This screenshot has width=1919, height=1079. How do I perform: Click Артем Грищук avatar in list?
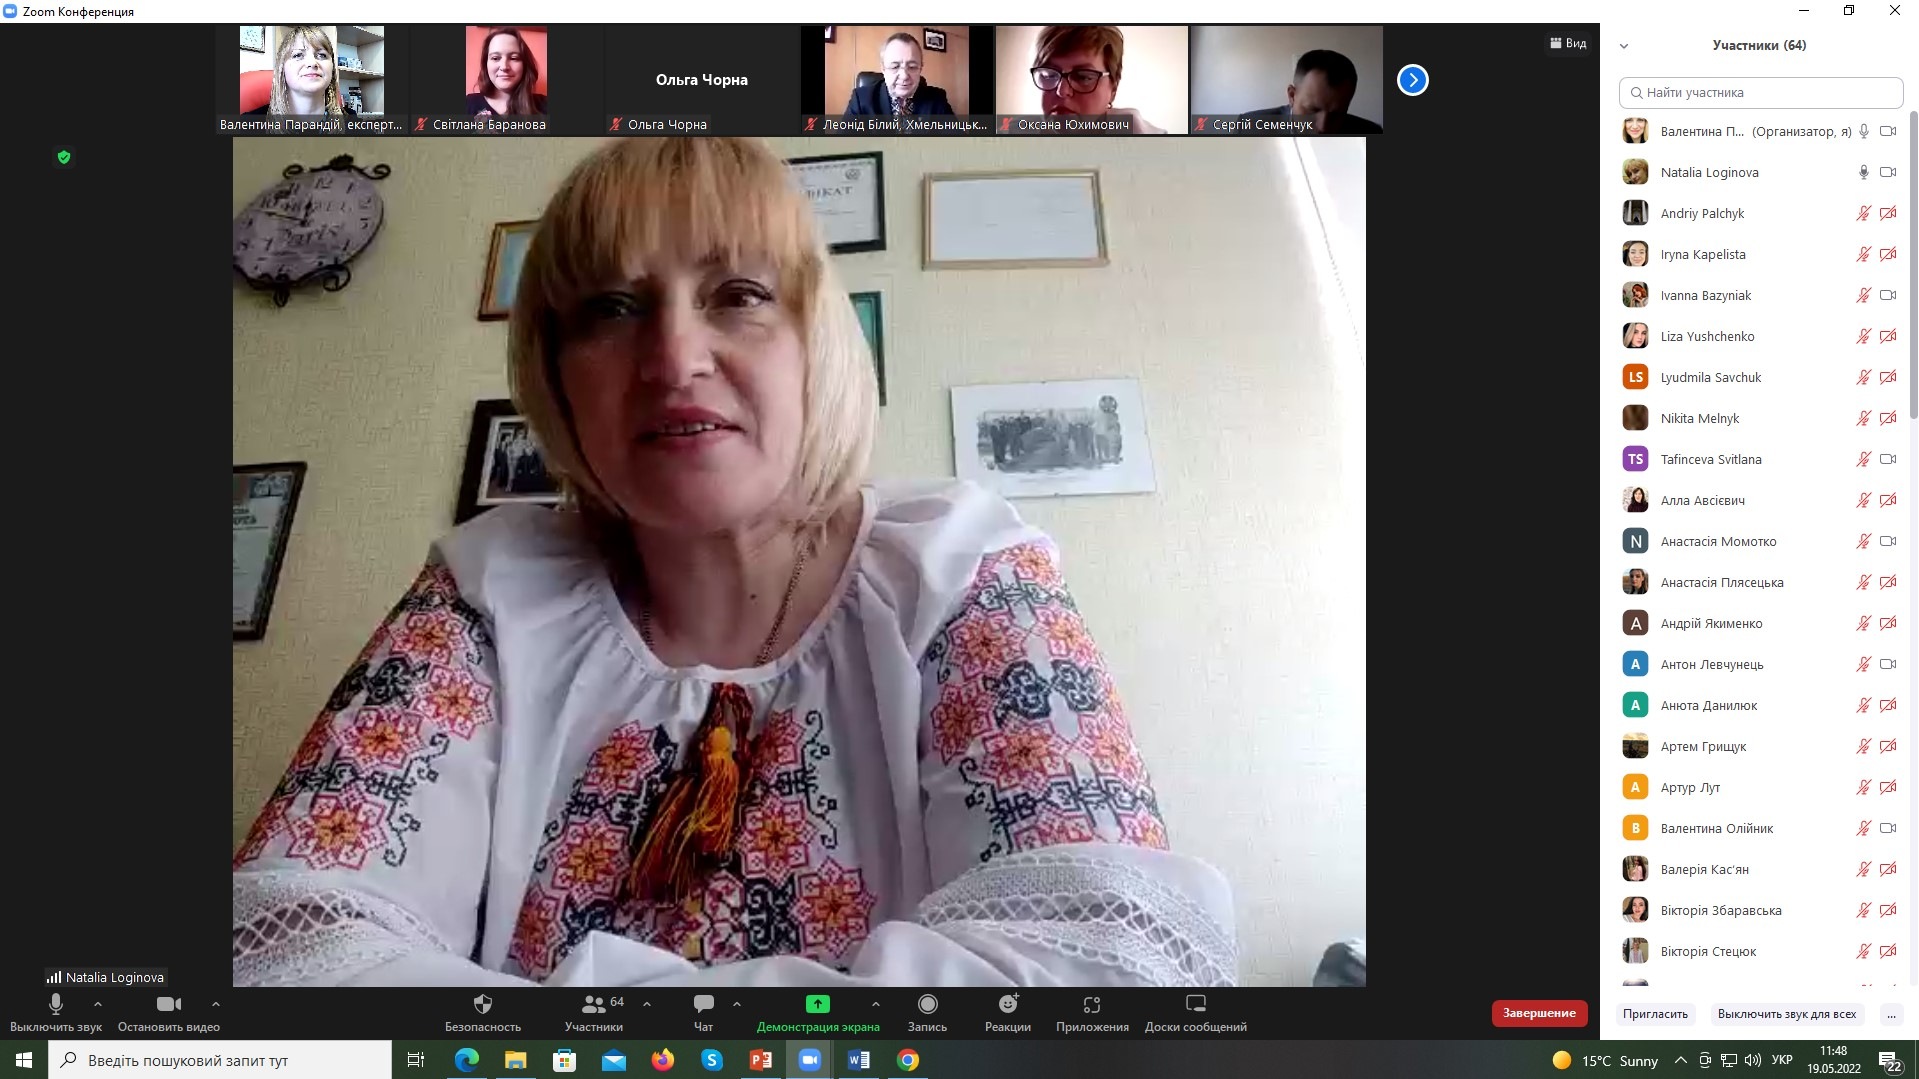coord(1635,746)
